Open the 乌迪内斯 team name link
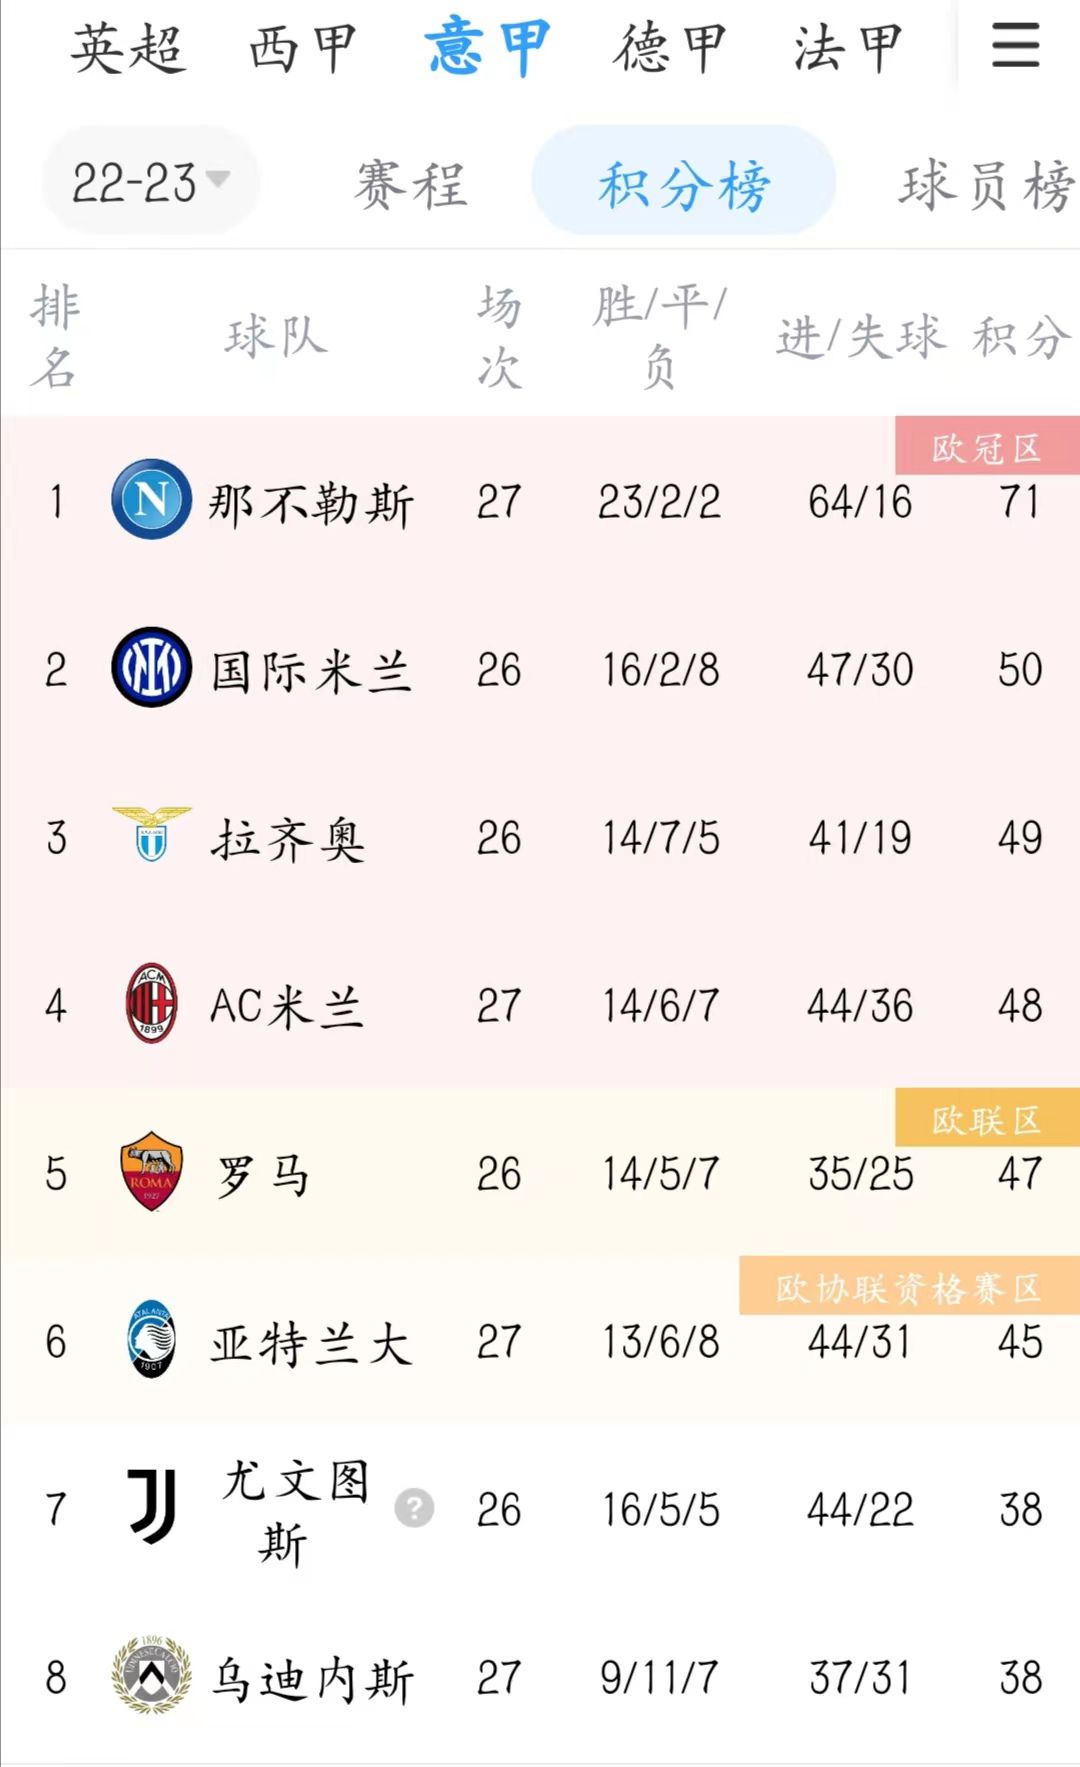The height and width of the screenshot is (1767, 1080). pos(311,1678)
